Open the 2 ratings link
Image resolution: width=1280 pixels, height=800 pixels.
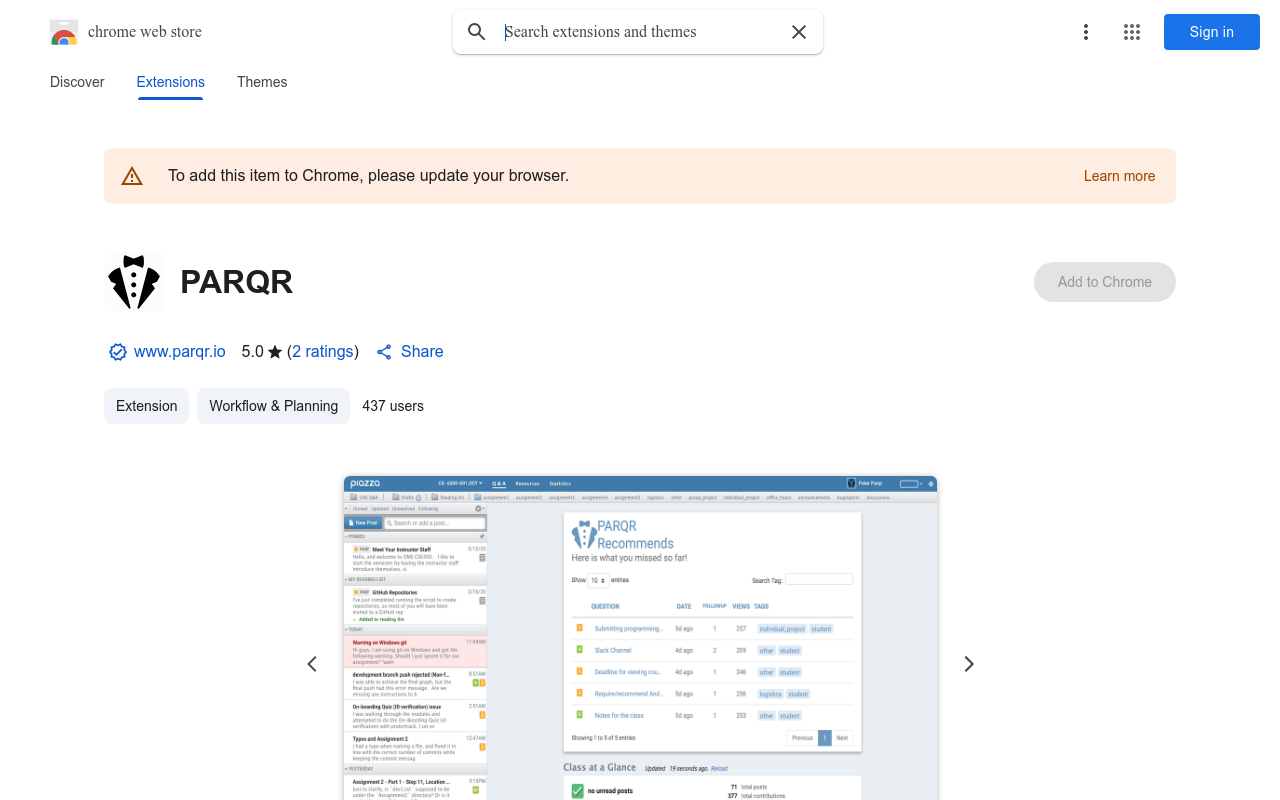(x=323, y=352)
